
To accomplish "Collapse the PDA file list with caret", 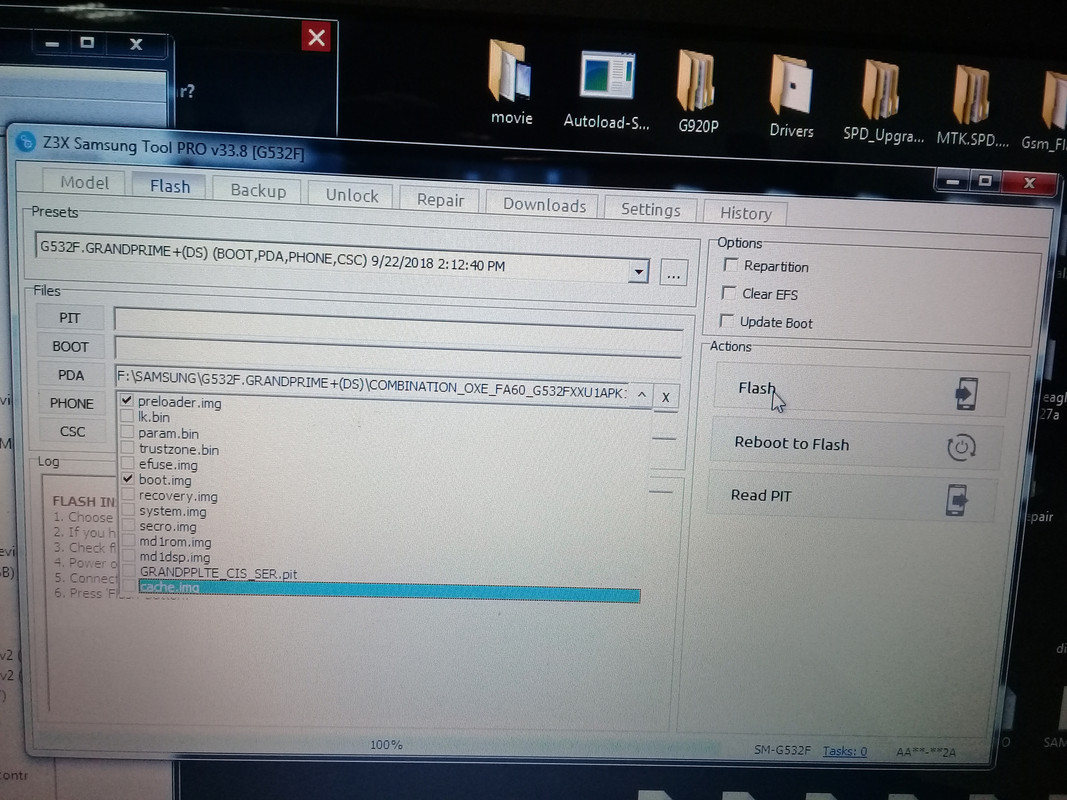I will [641, 395].
